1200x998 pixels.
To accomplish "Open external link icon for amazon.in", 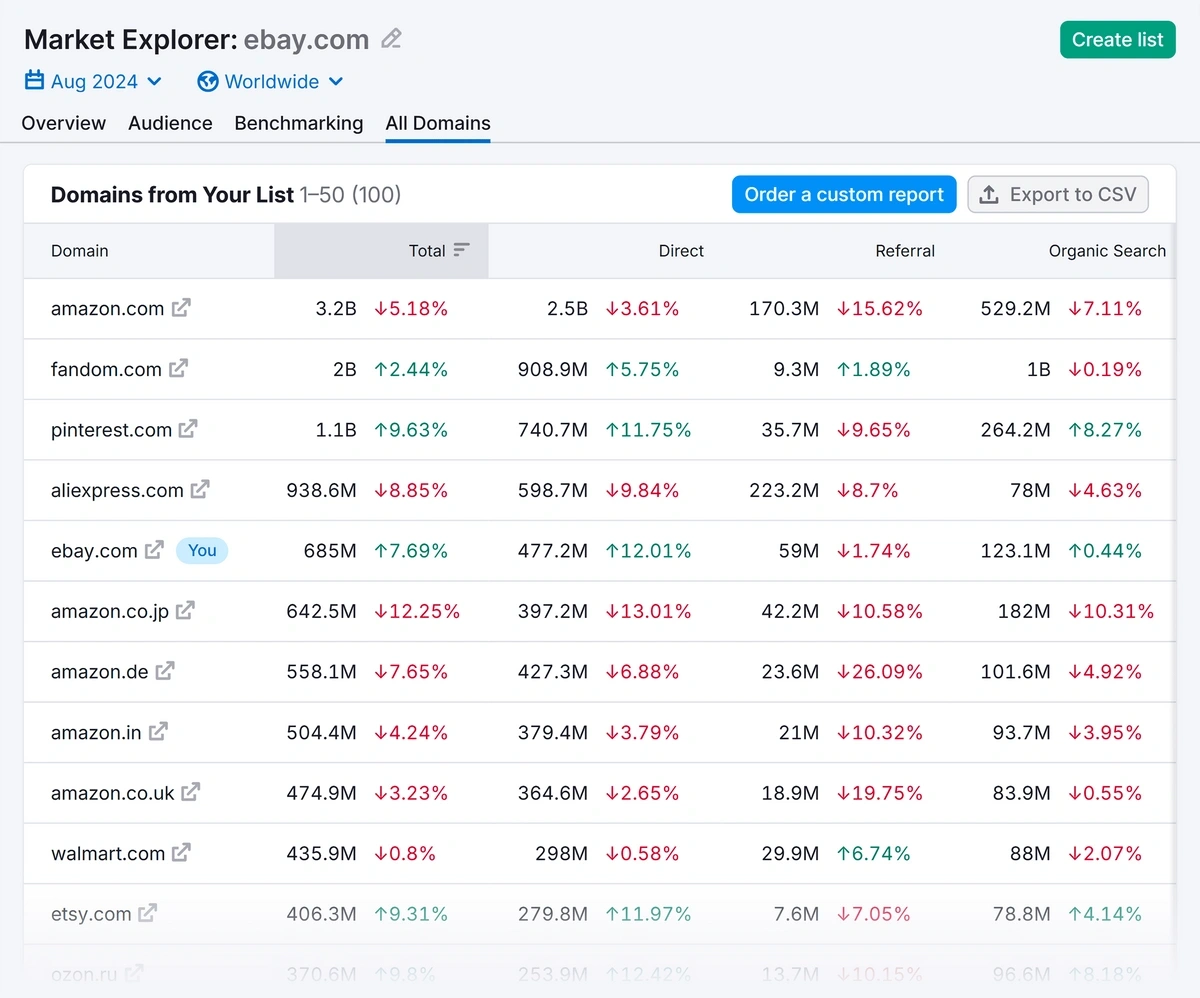I will pyautogui.click(x=158, y=732).
